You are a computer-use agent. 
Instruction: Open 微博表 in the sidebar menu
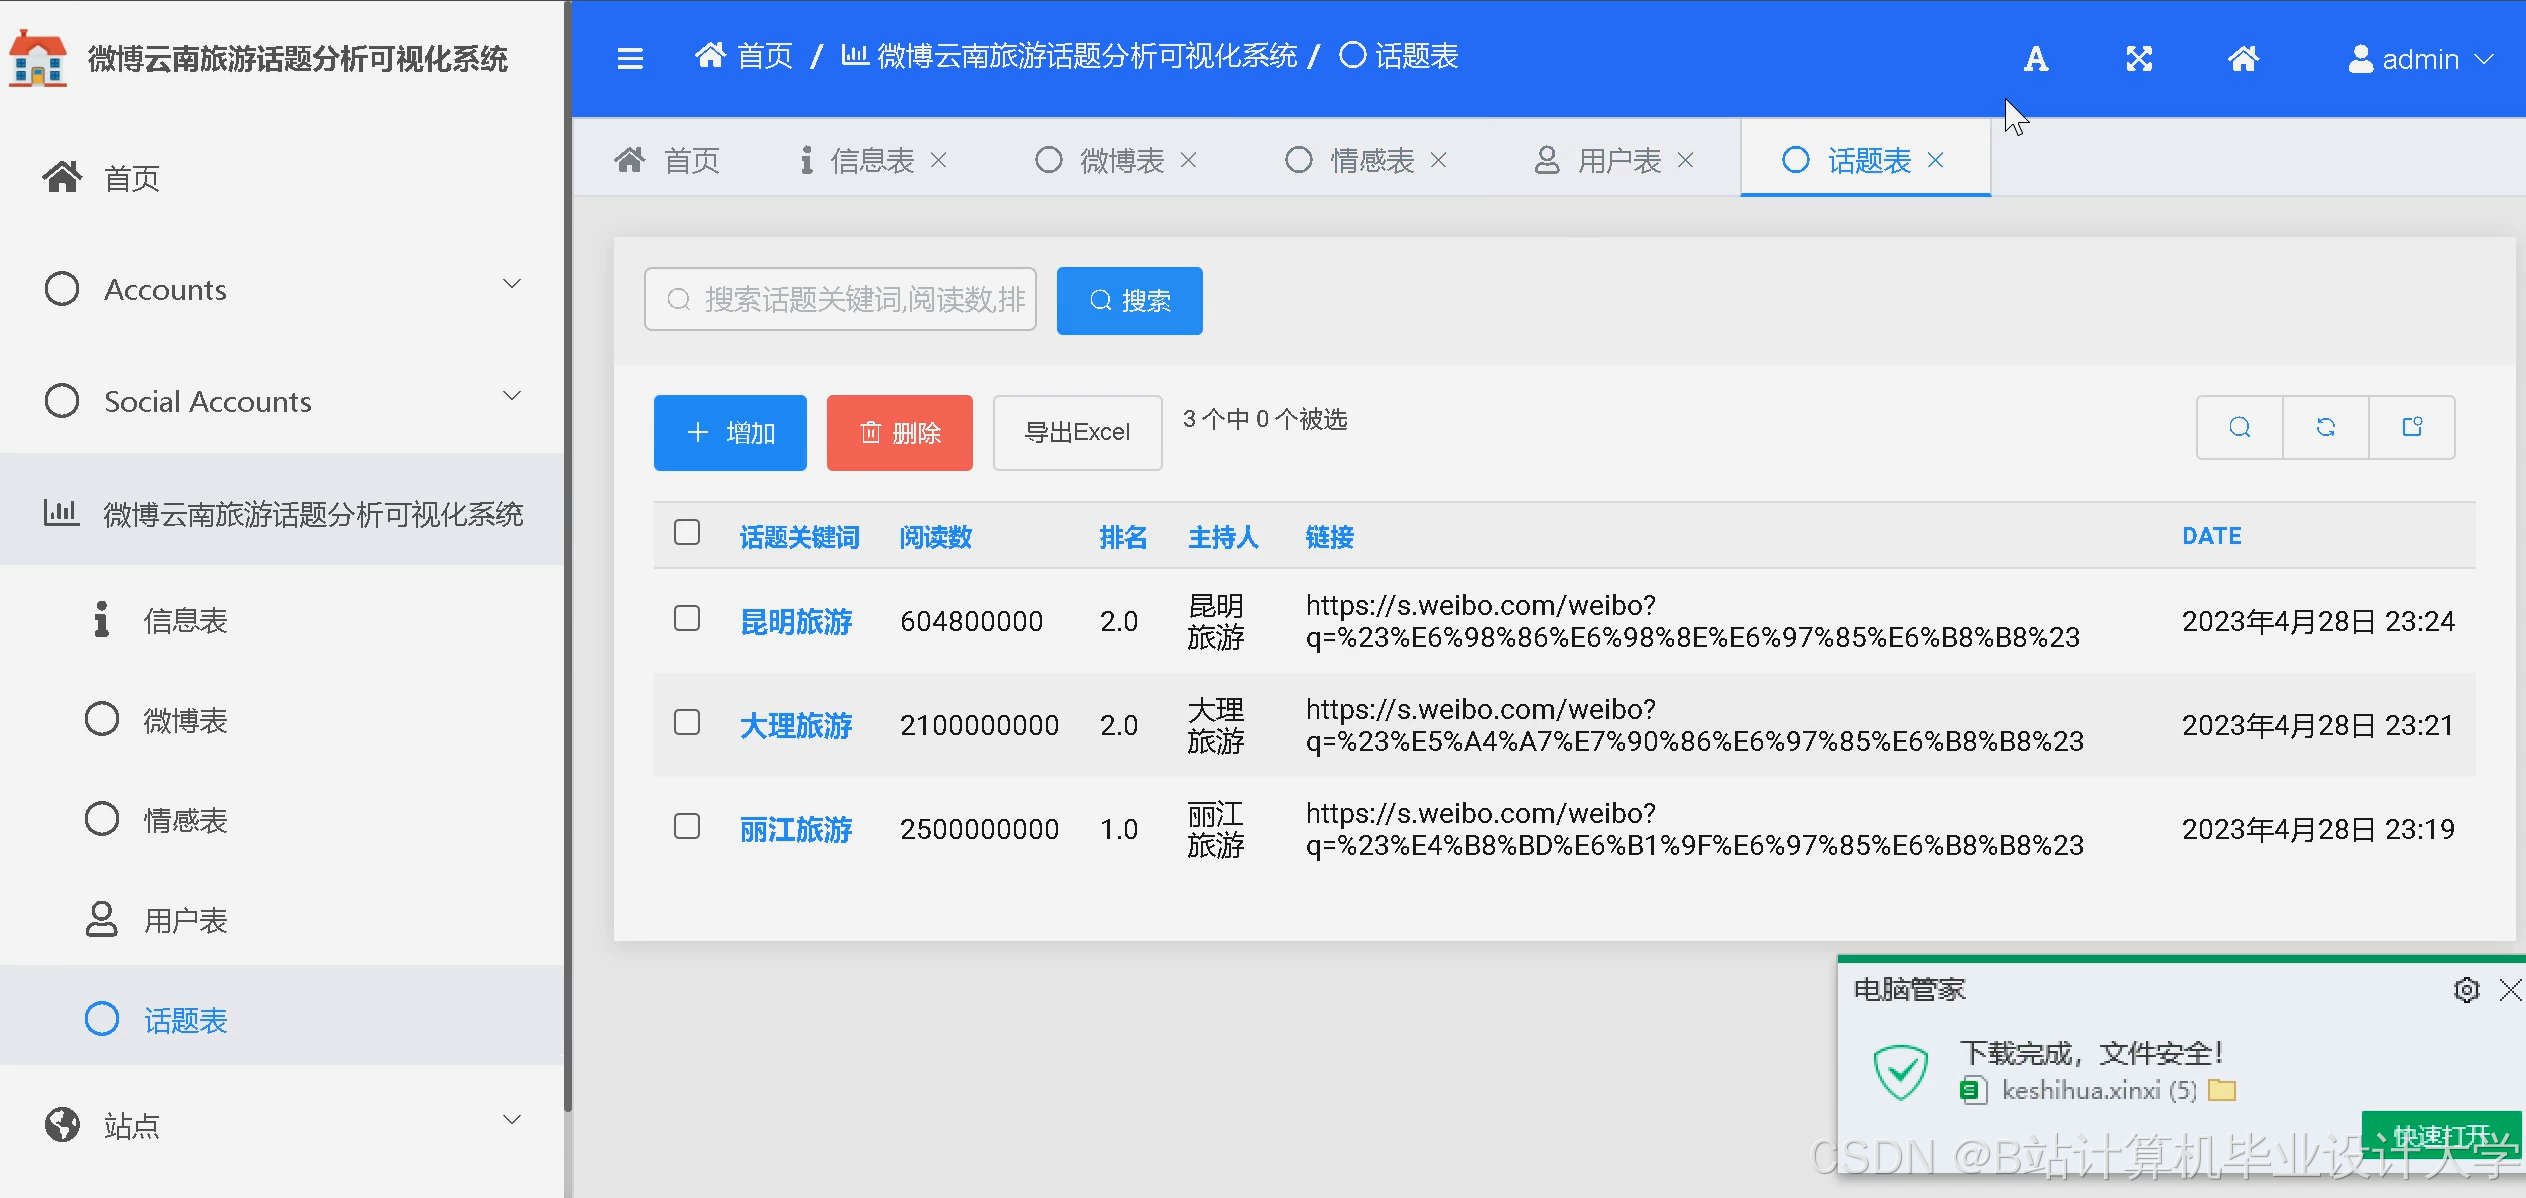185,720
